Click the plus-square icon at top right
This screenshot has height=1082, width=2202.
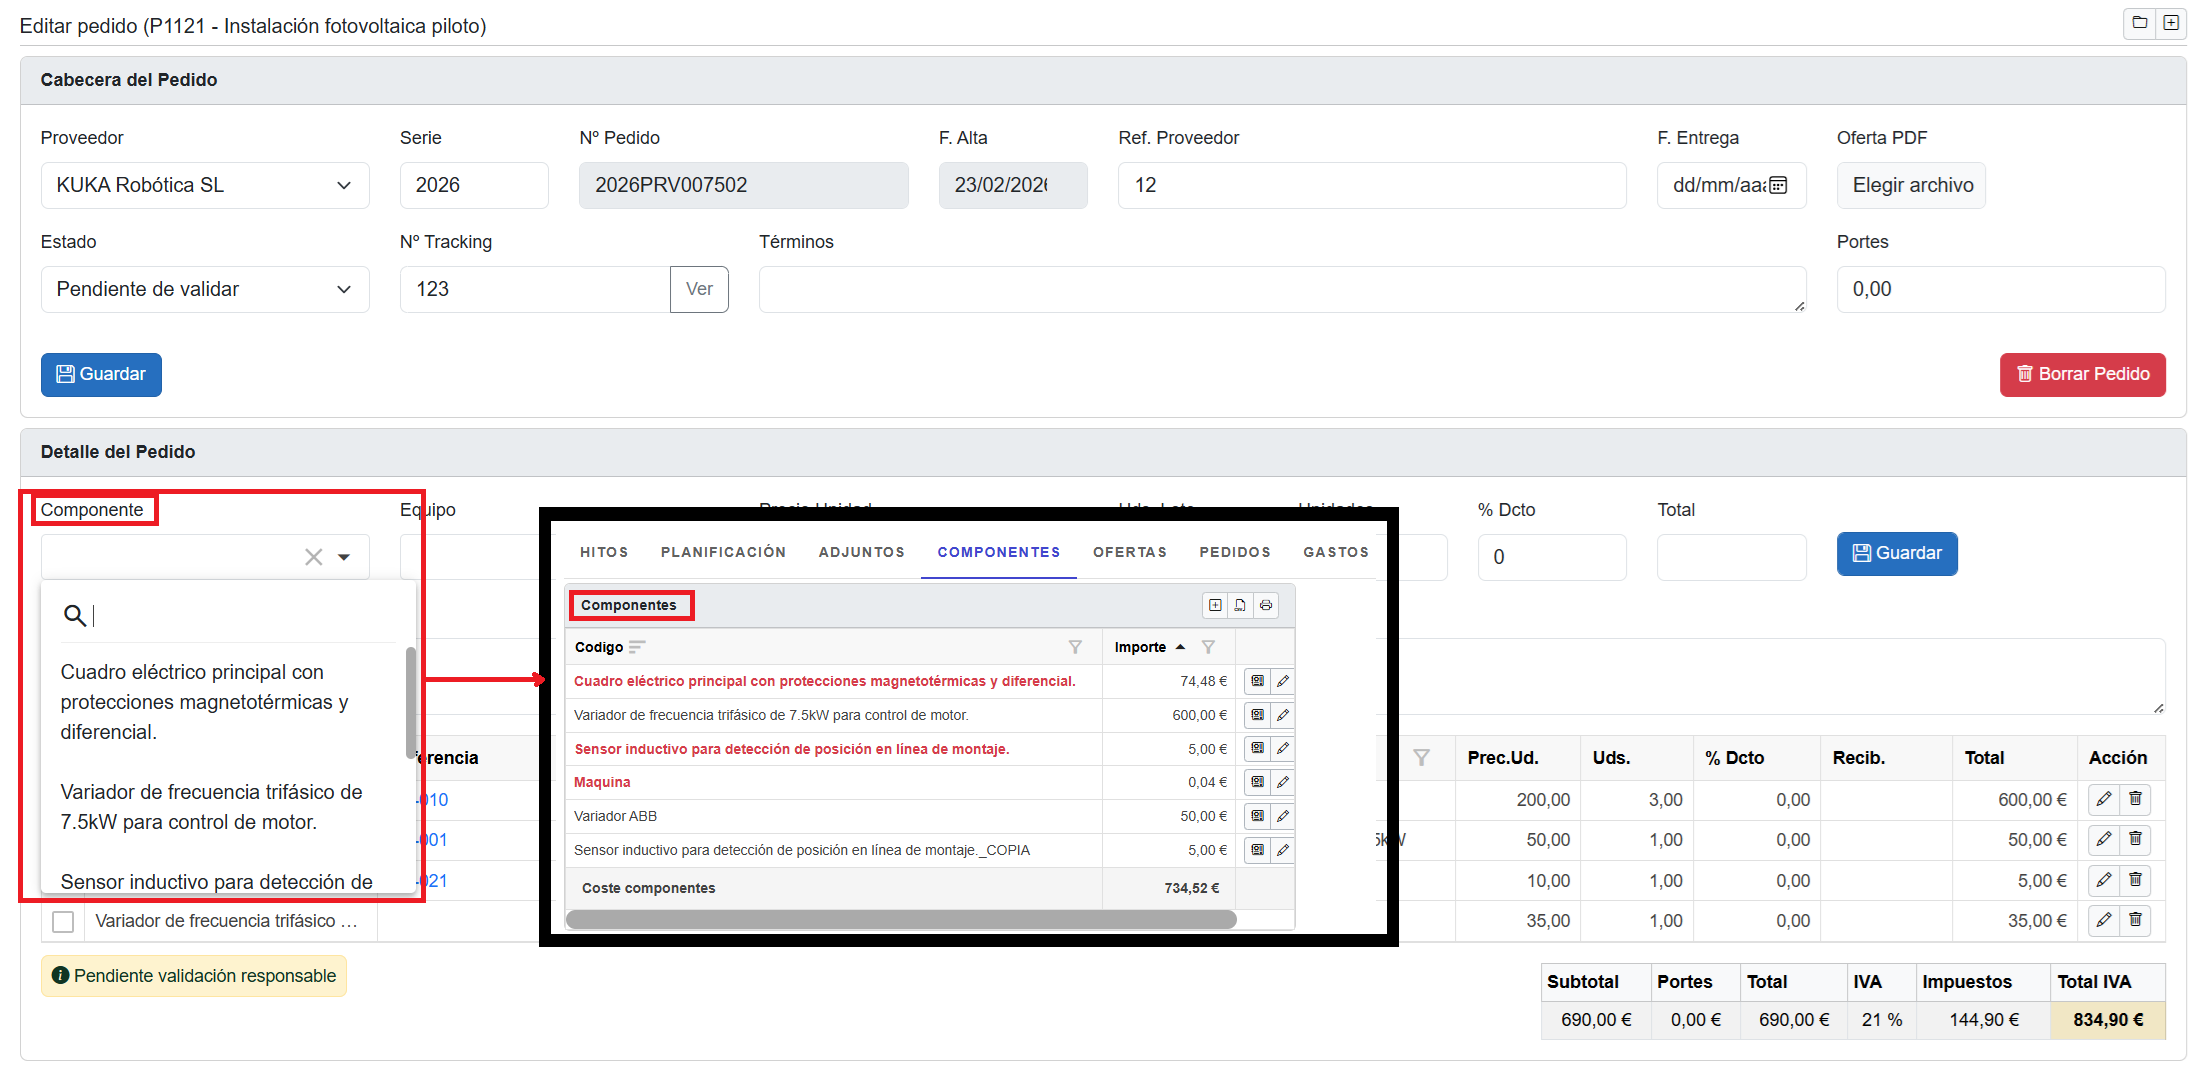(2171, 23)
